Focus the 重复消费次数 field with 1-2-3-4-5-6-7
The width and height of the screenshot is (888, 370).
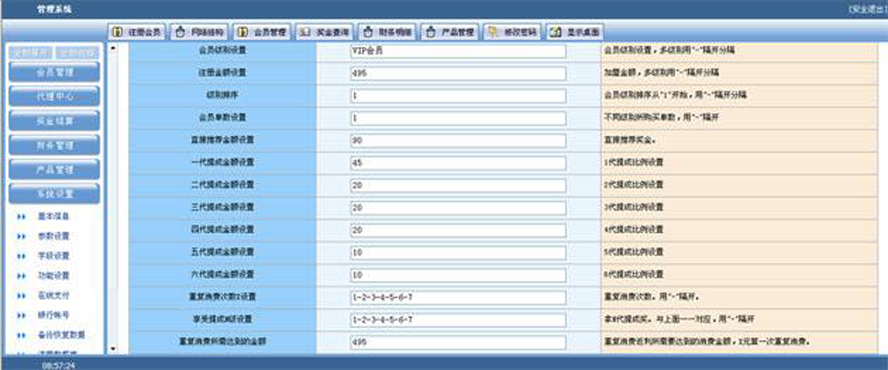point(458,297)
